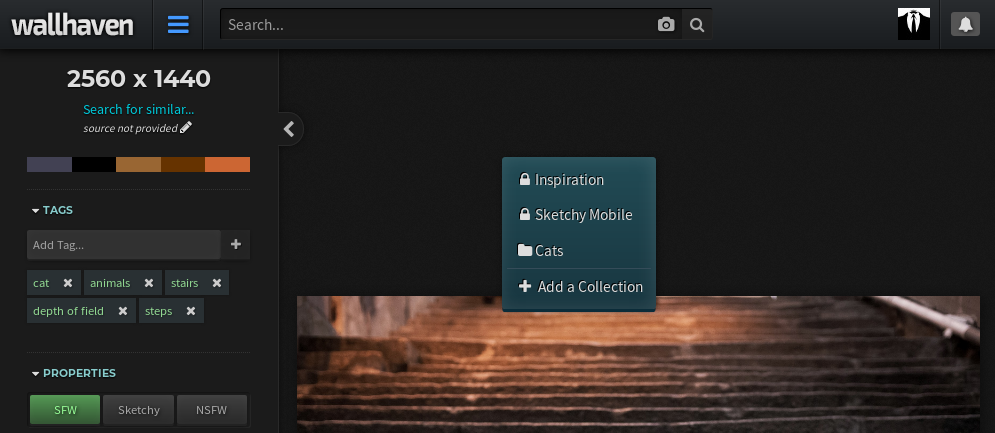Open the cat tag link
The image size is (995, 433).
pyautogui.click(x=41, y=283)
